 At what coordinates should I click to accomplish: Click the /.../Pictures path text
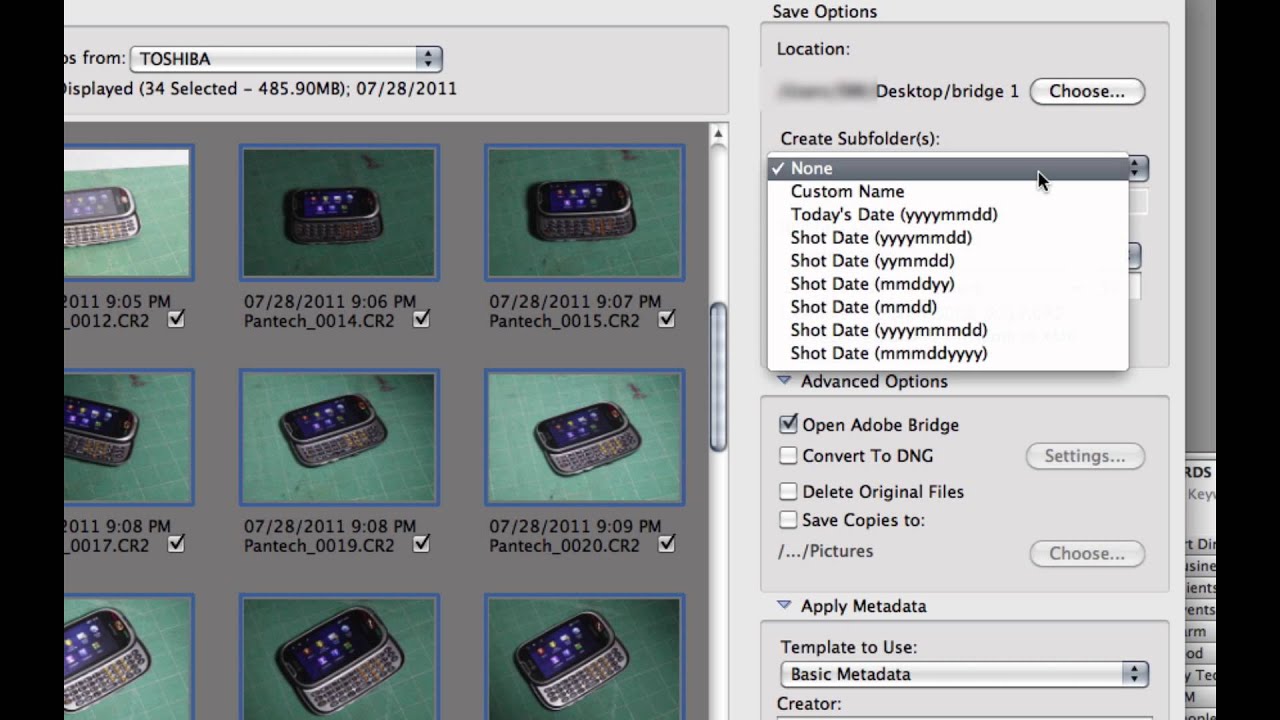click(825, 551)
